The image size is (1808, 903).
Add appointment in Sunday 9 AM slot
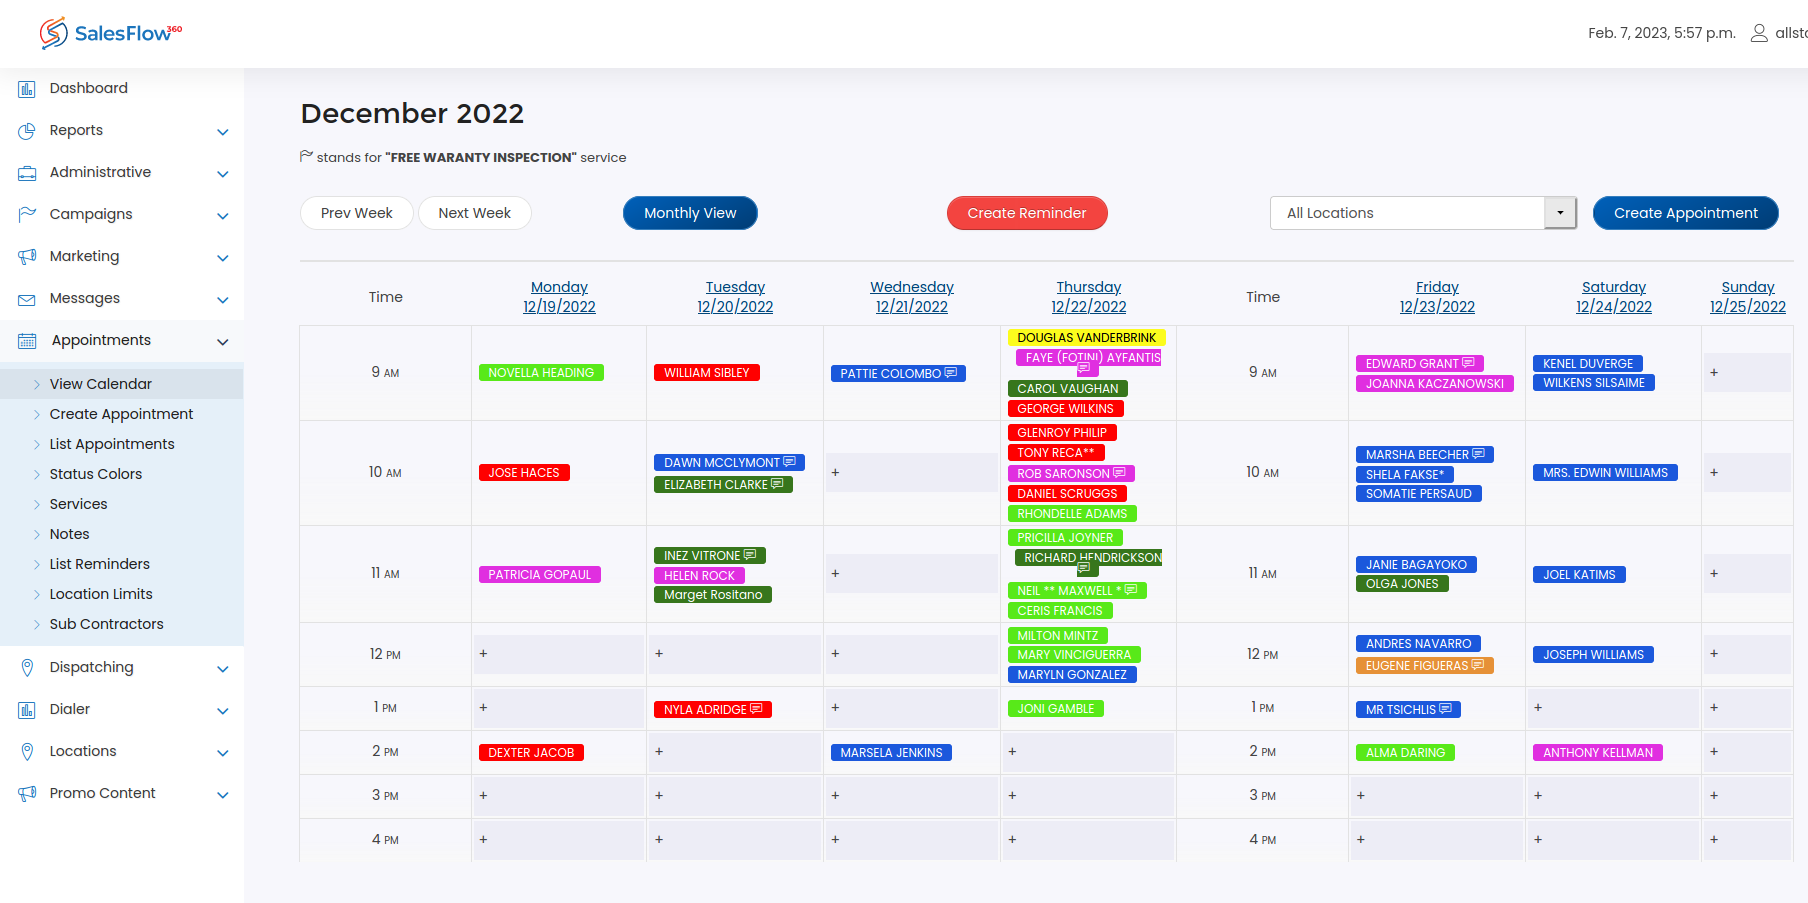point(1714,373)
